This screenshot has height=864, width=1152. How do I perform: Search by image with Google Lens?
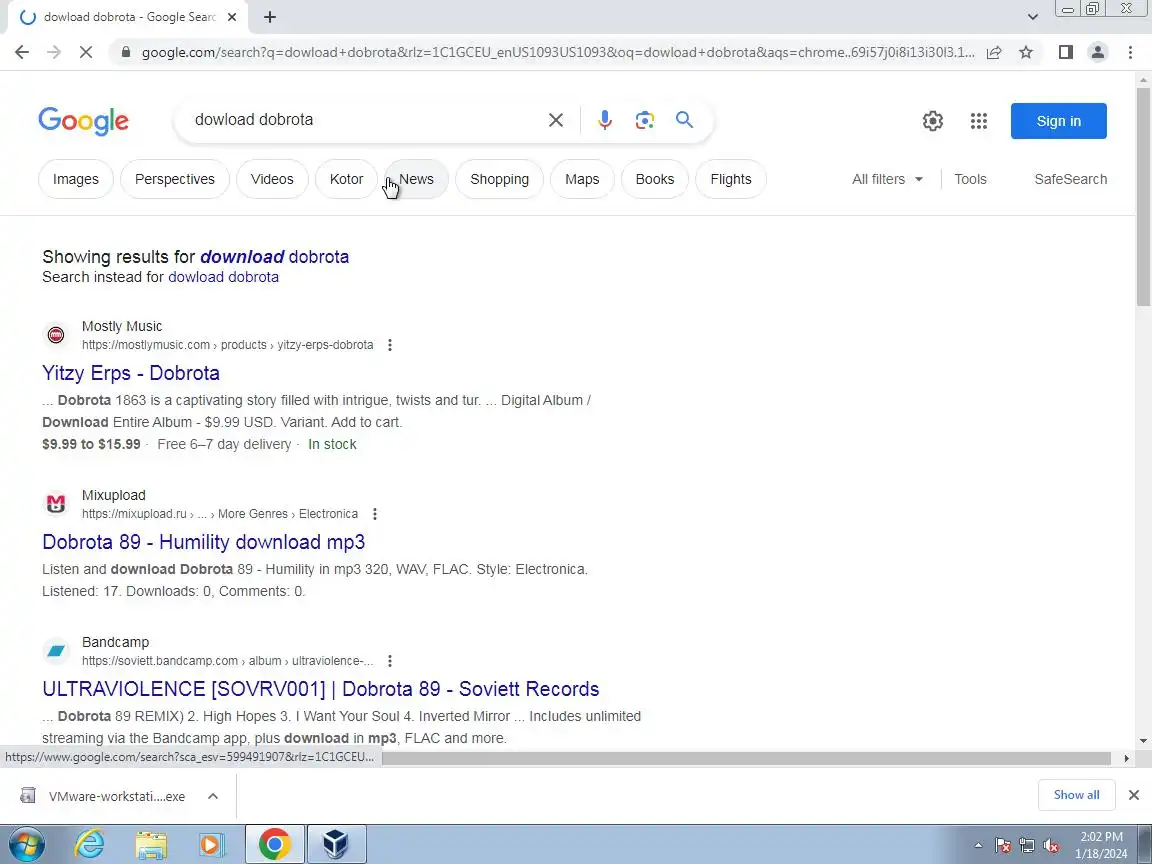coord(644,120)
